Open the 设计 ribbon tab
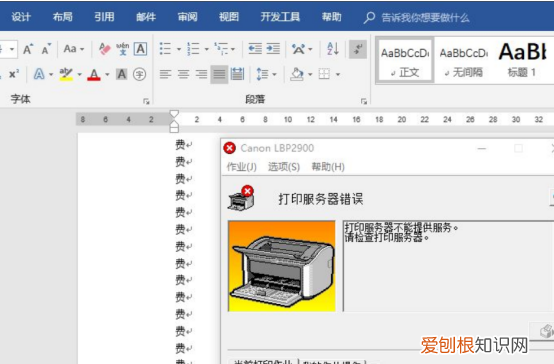The height and width of the screenshot is (364, 554). (21, 17)
